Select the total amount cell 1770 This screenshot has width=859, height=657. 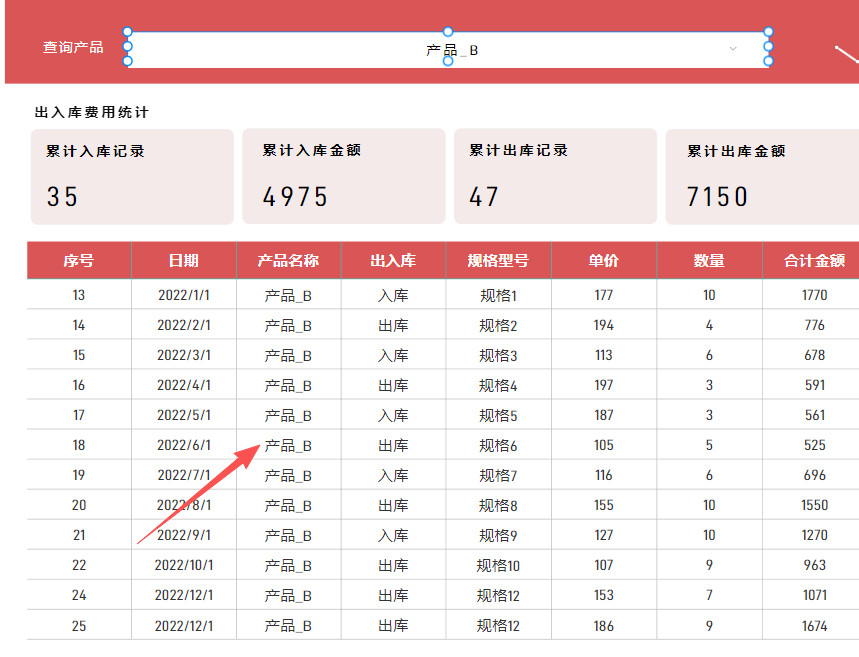click(x=814, y=295)
